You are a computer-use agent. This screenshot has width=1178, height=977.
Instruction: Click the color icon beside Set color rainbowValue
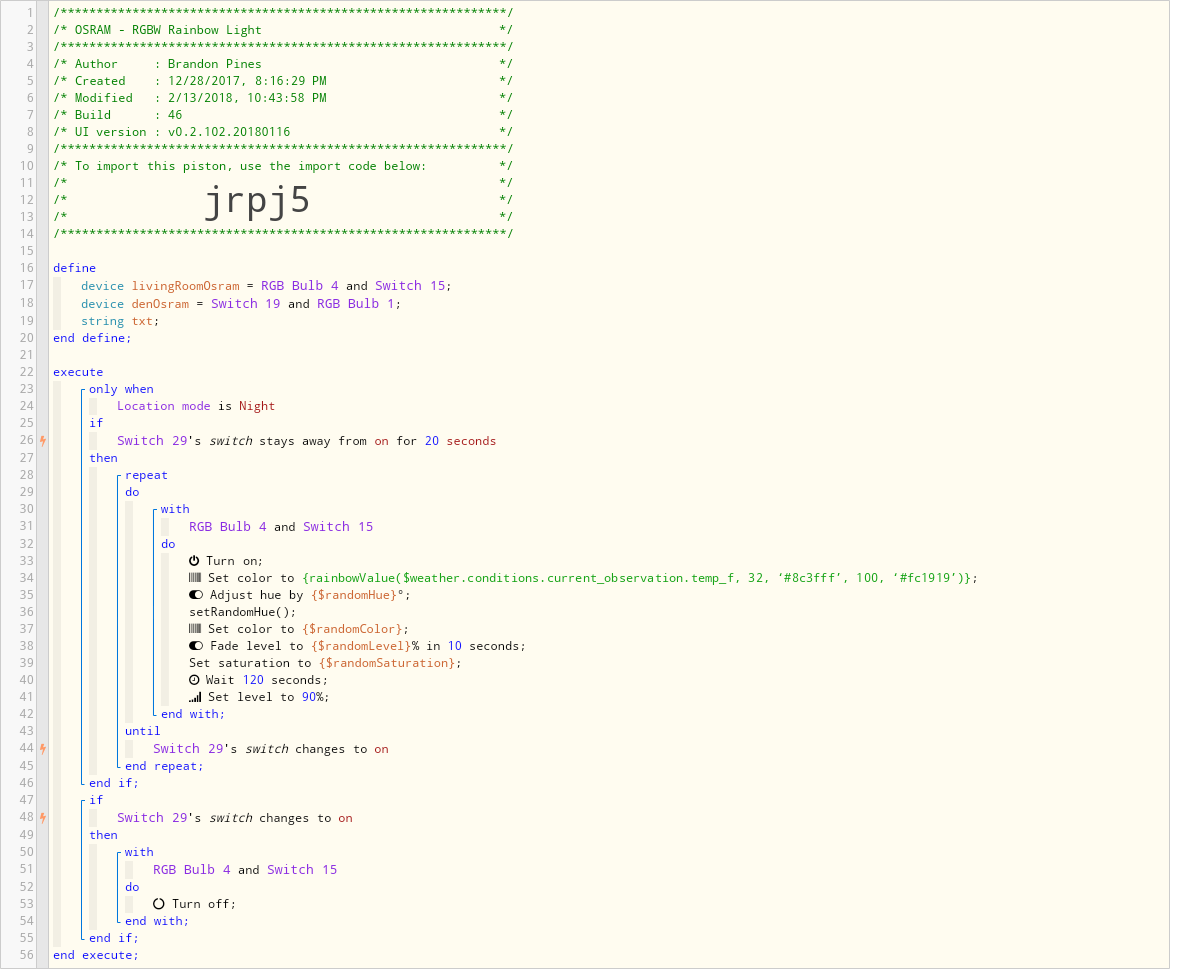point(195,579)
